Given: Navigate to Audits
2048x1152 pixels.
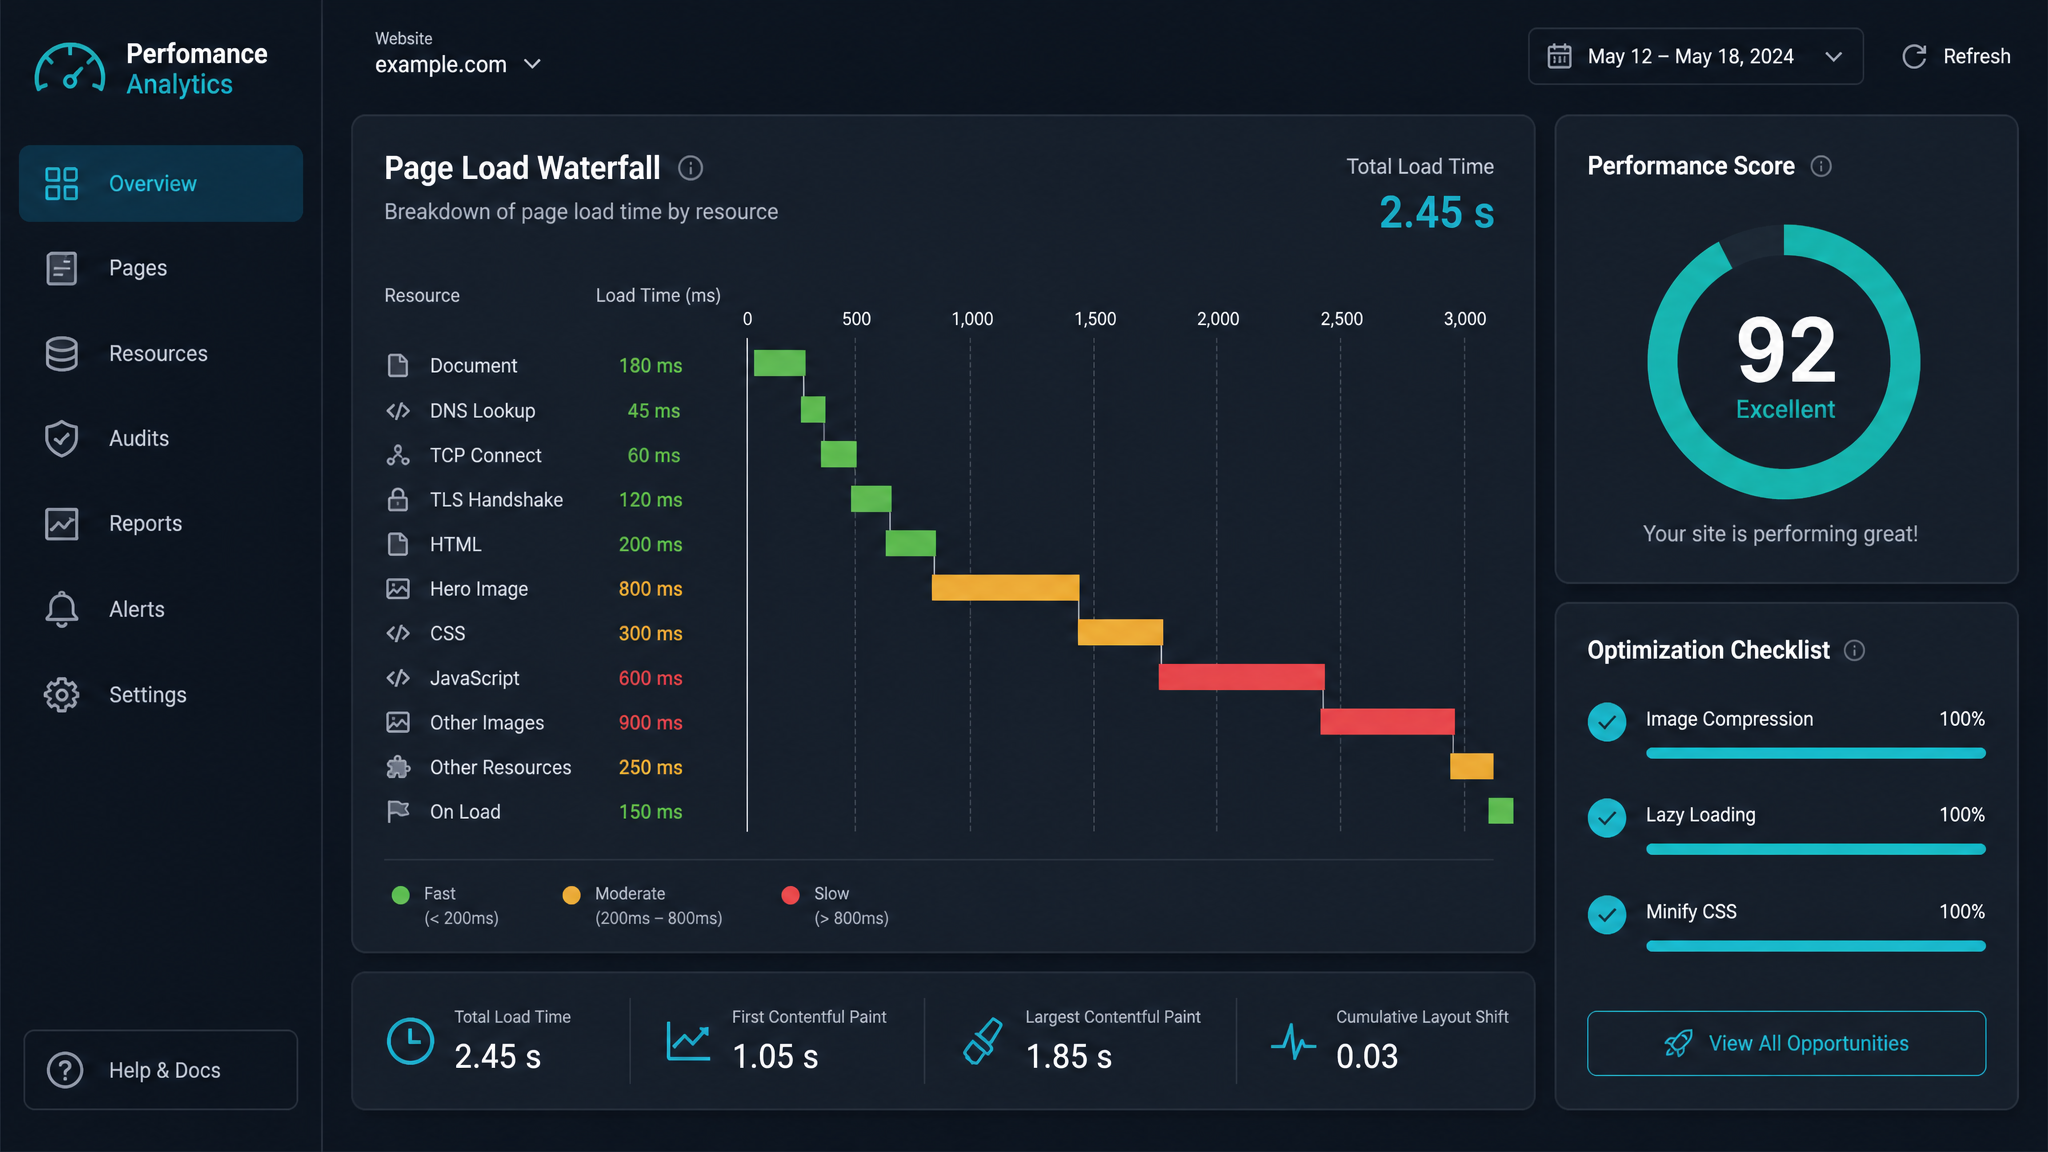Looking at the screenshot, I should 161,438.
